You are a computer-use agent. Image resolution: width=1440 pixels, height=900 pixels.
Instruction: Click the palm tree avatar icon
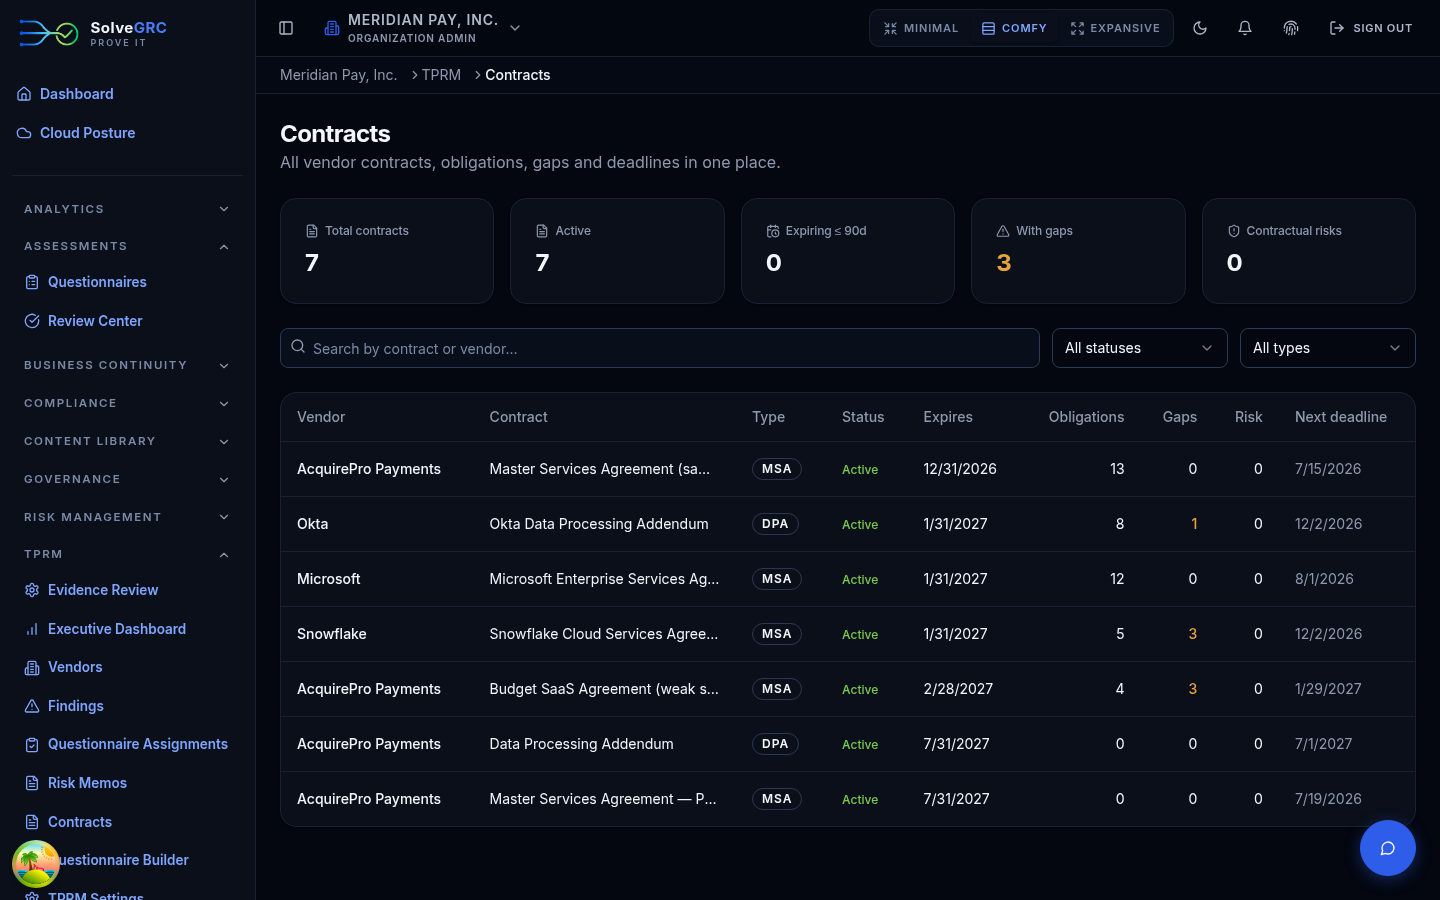[x=36, y=864]
